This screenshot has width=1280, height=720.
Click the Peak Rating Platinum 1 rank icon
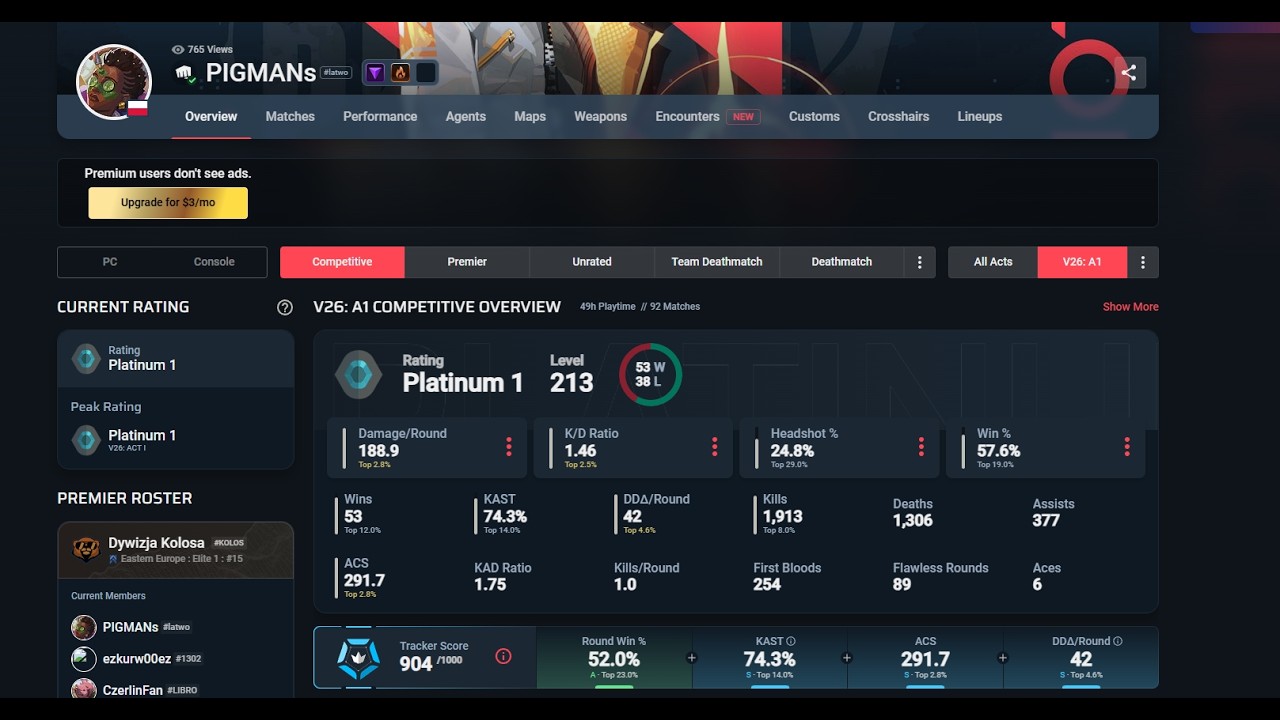[87, 439]
